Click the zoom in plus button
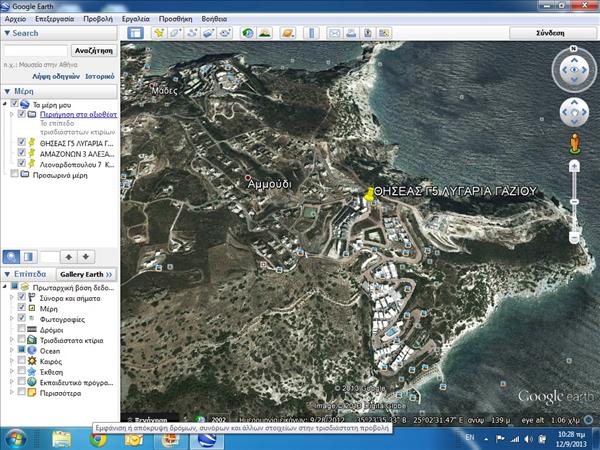 click(x=574, y=166)
